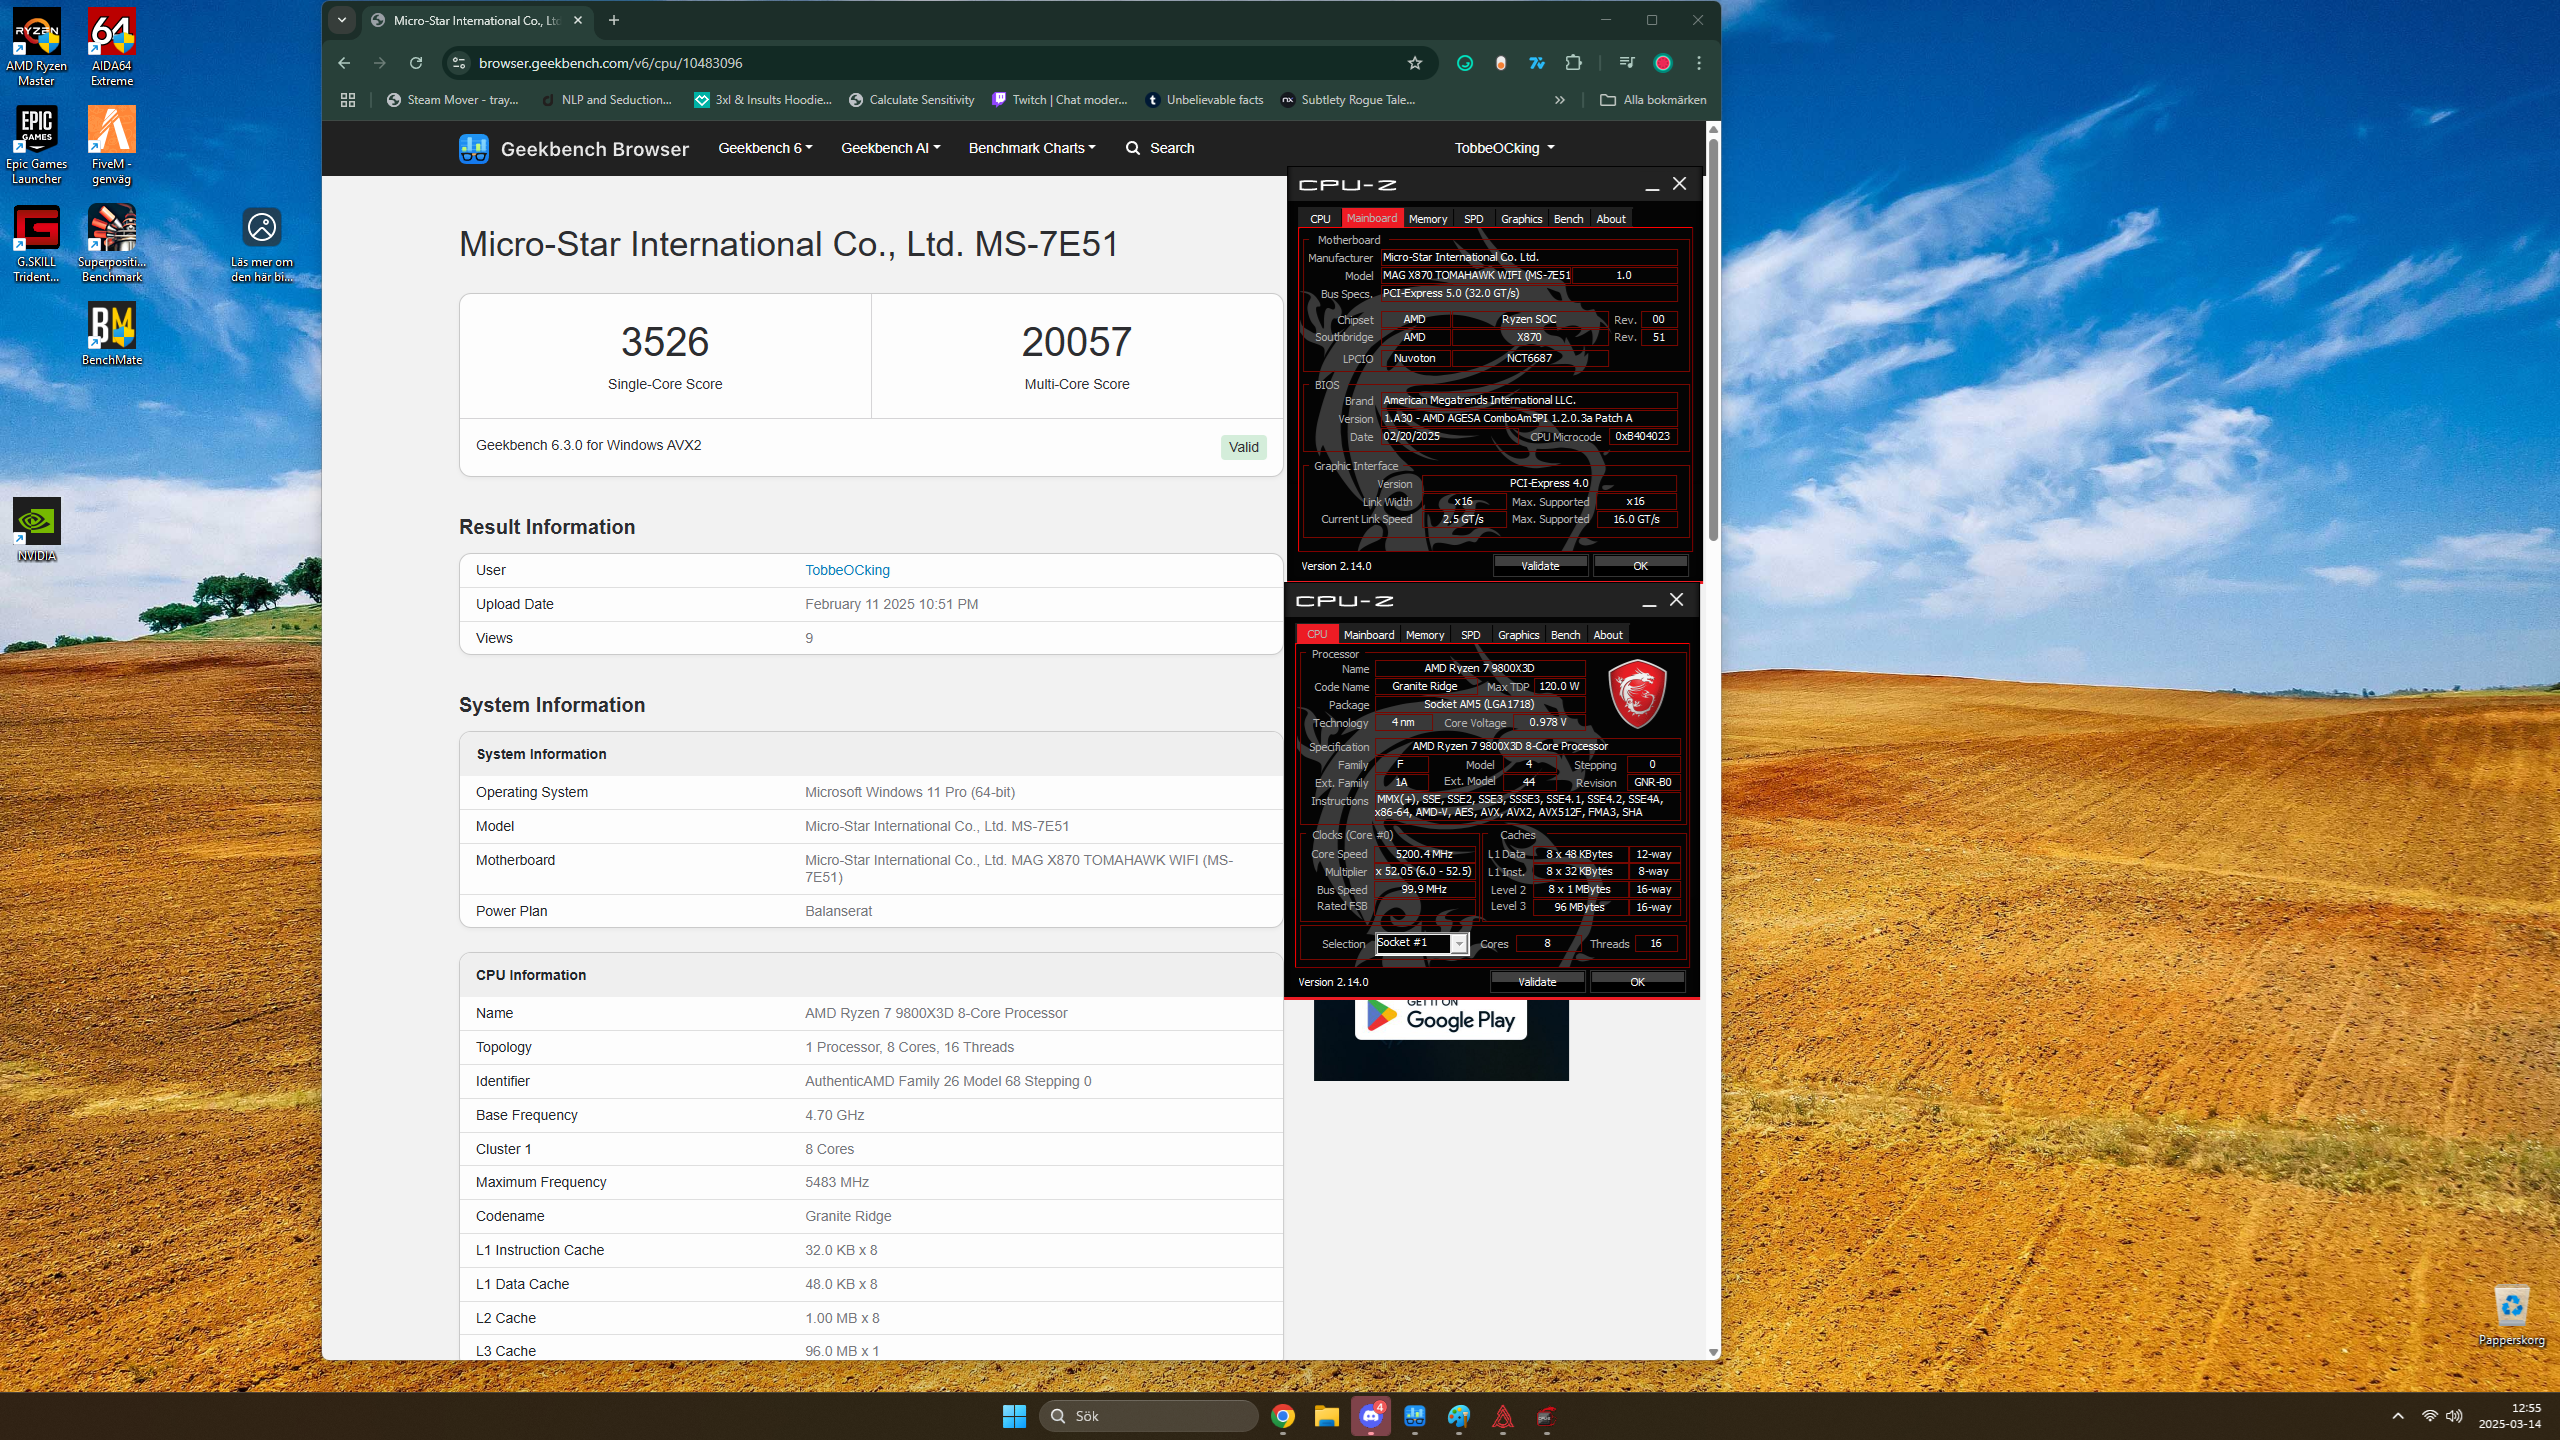2560x1440 pixels.
Task: Launch Epic Games Launcher desktop icon
Action: 37,145
